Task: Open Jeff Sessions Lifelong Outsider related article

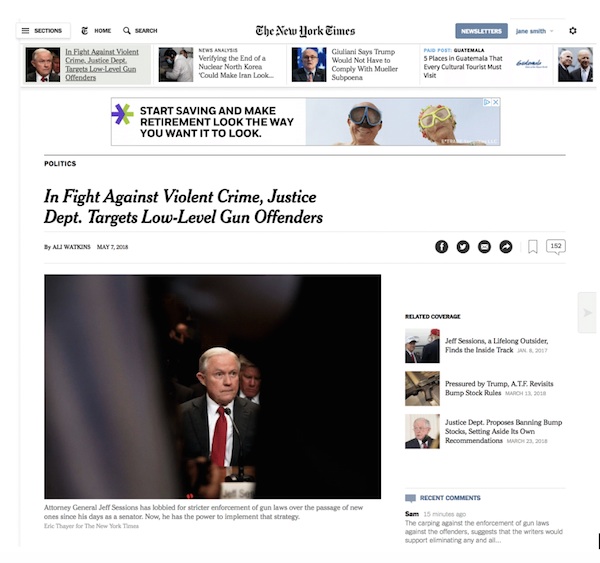Action: [x=496, y=345]
